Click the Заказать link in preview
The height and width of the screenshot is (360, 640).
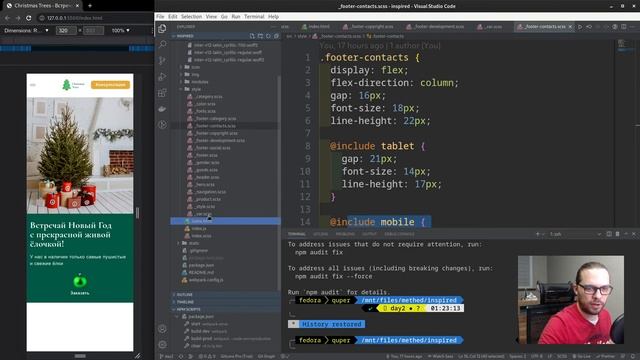point(80,293)
